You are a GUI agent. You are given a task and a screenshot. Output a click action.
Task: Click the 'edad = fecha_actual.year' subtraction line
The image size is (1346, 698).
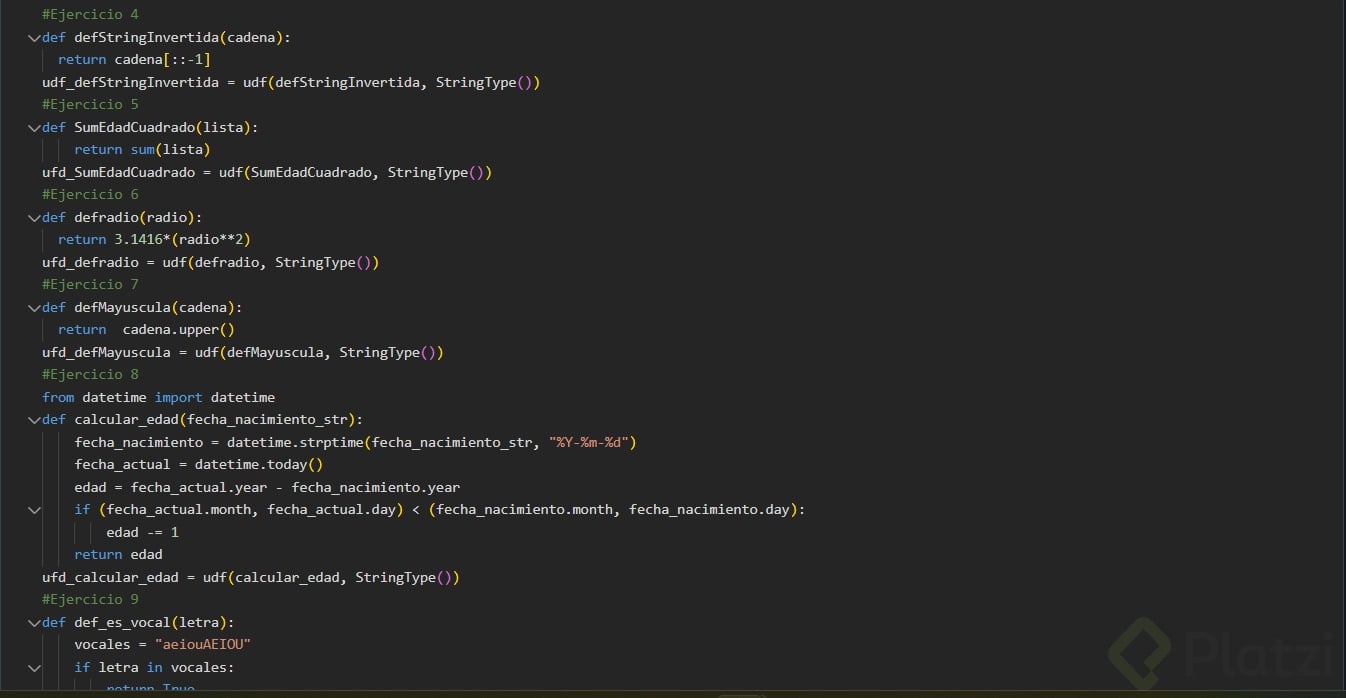click(x=267, y=488)
